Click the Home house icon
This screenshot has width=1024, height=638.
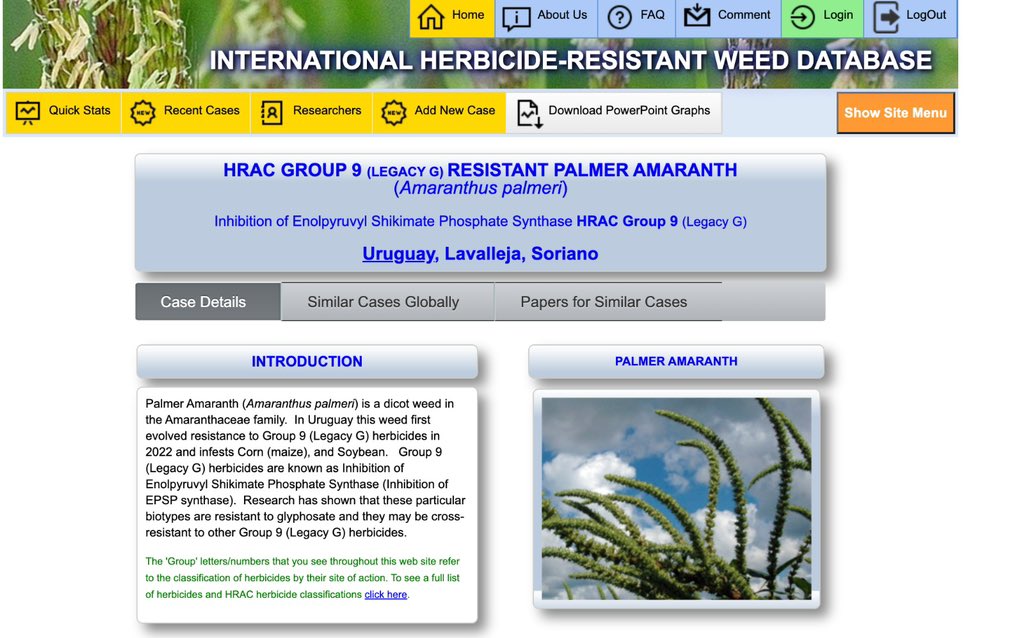click(431, 17)
